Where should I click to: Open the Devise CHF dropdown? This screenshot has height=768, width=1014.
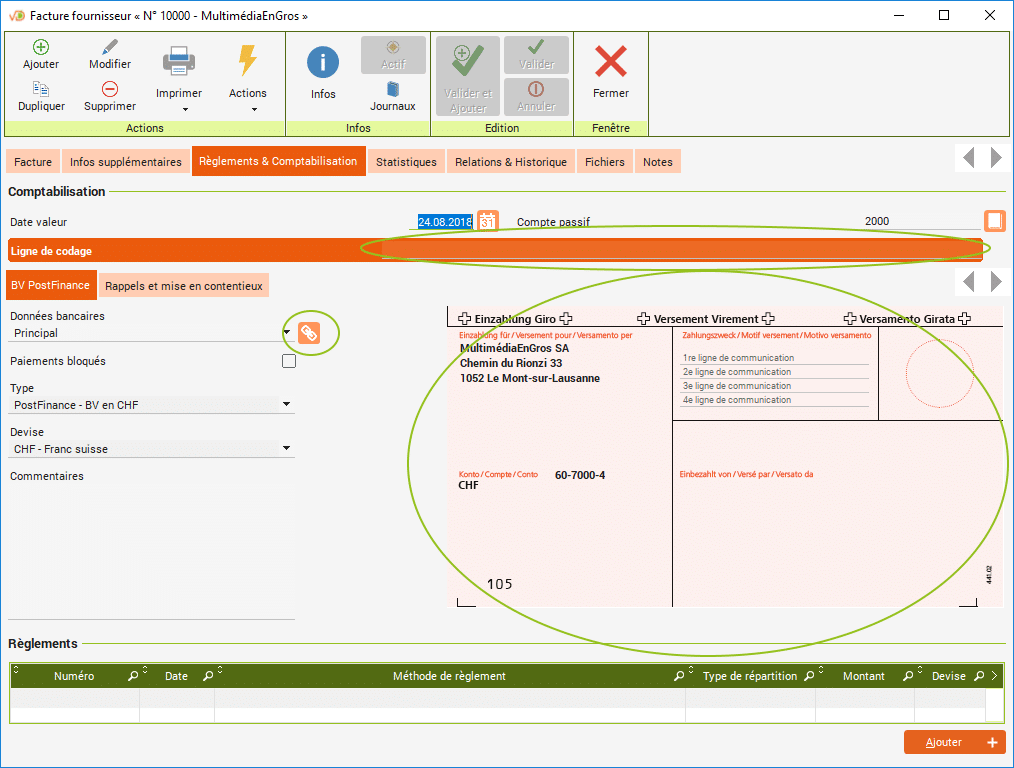(286, 449)
